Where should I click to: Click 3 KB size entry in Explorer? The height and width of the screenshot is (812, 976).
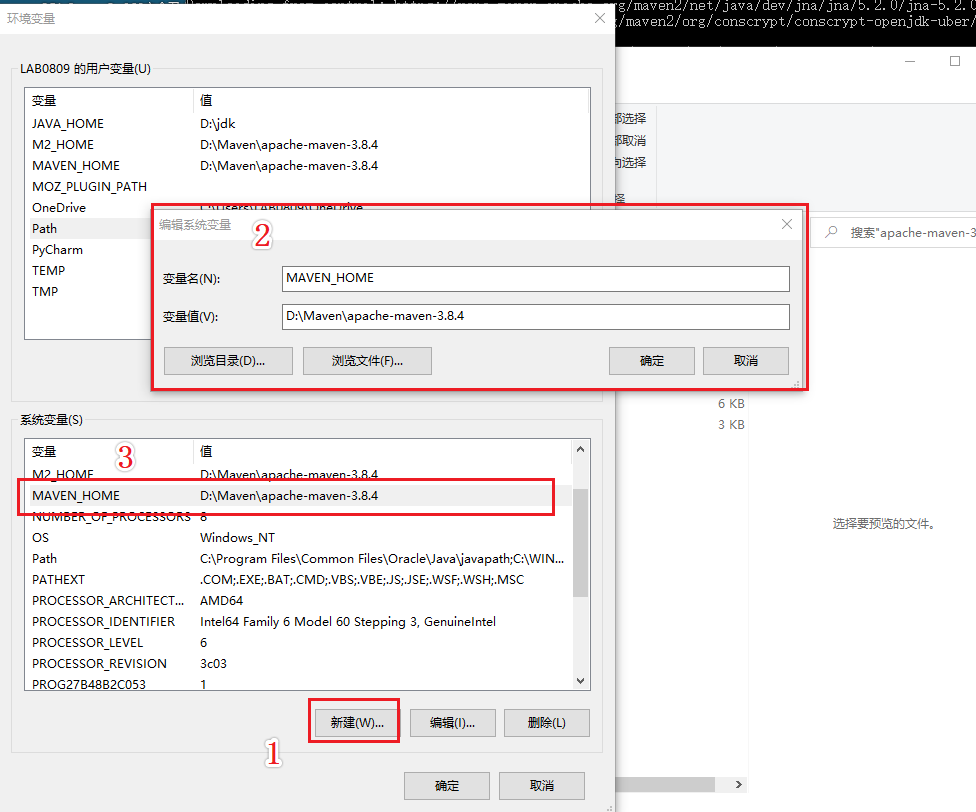[731, 425]
